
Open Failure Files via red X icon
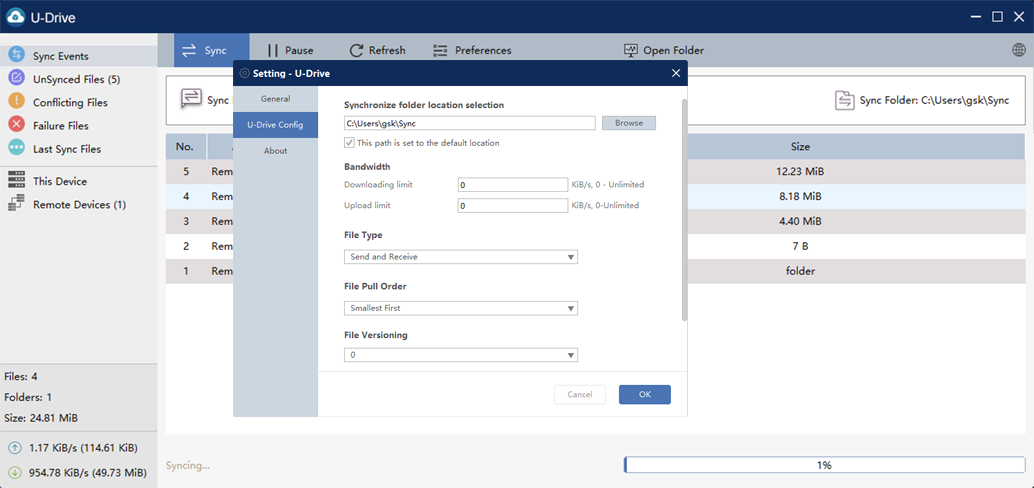click(x=16, y=125)
